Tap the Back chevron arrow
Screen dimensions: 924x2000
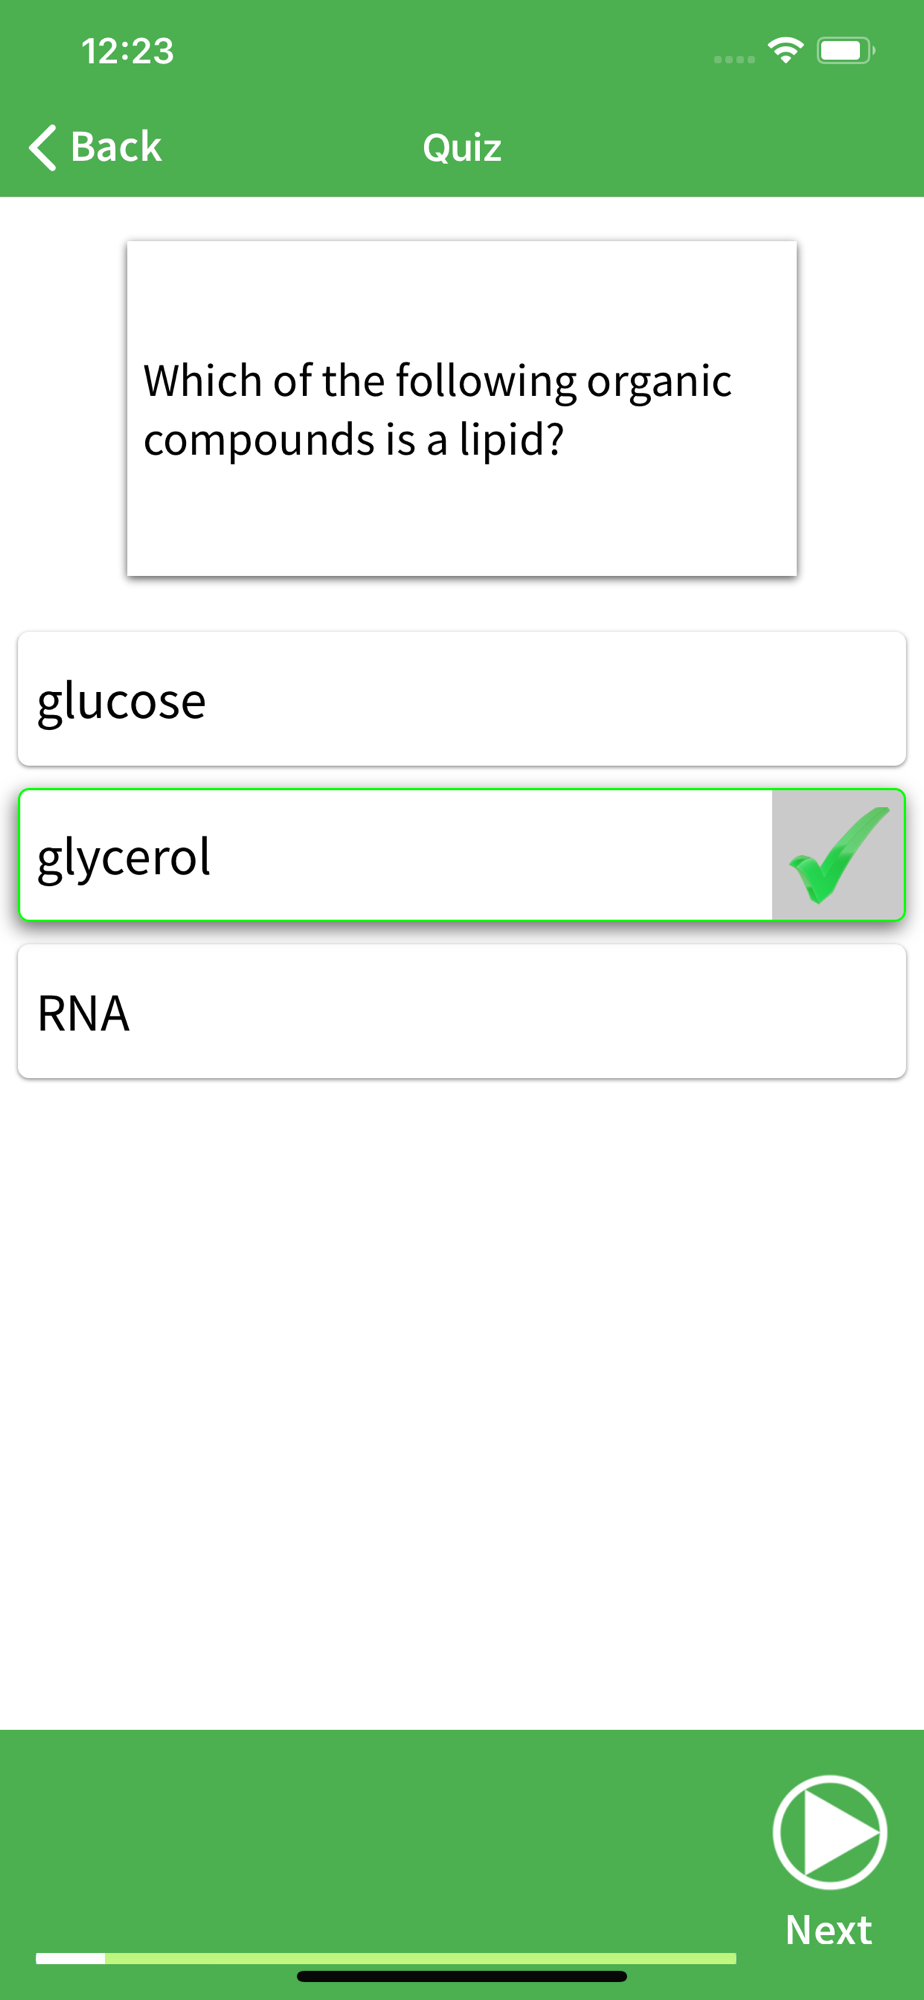42,148
